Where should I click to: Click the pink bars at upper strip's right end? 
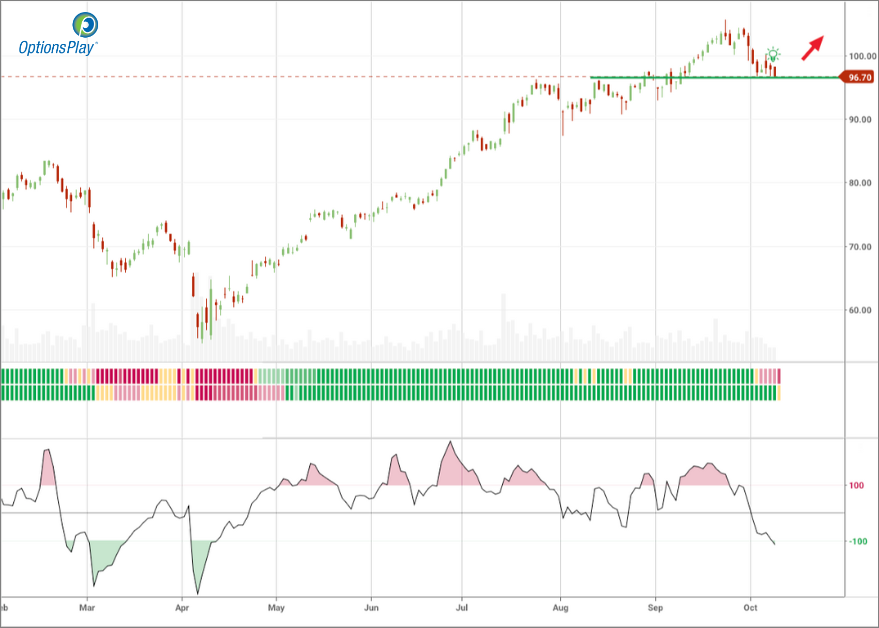click(x=769, y=376)
